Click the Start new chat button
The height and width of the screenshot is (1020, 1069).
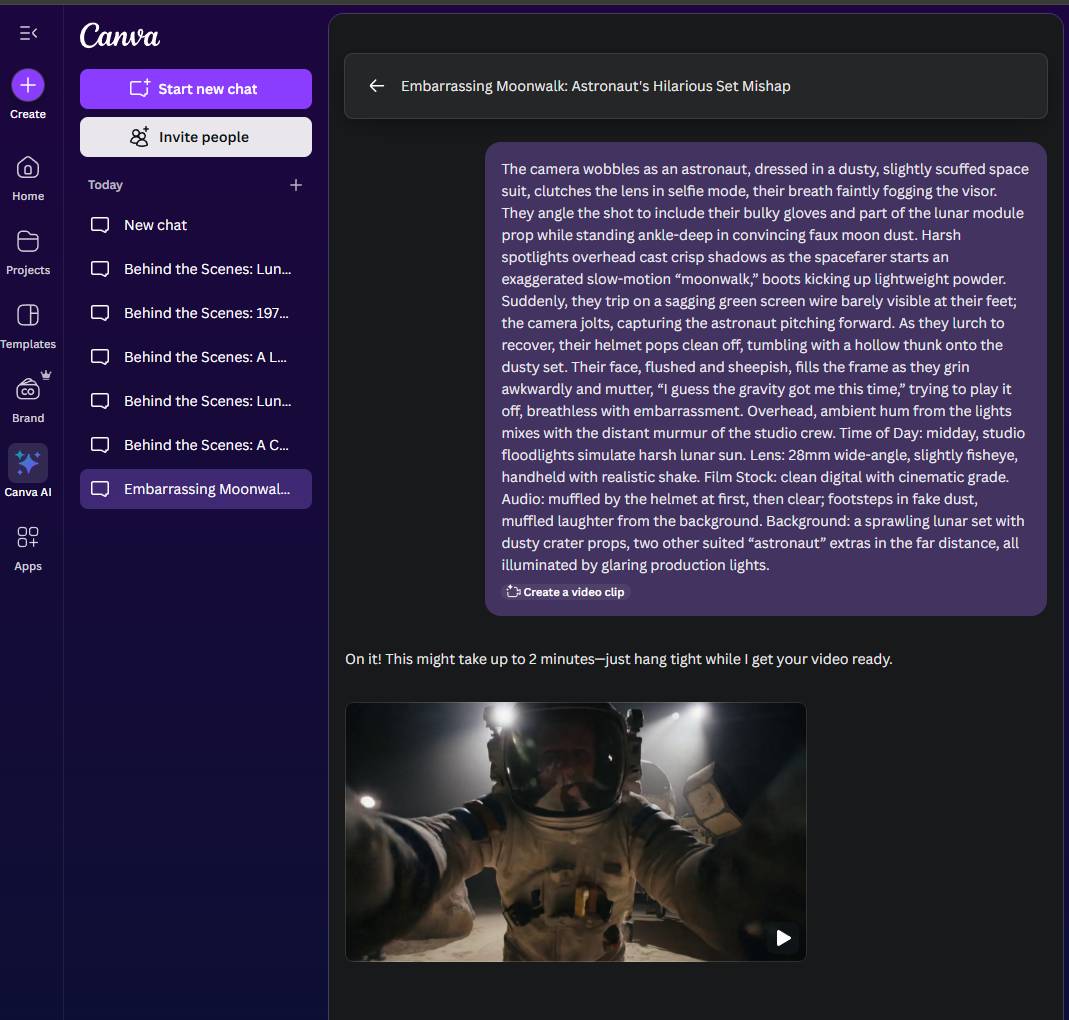196,89
